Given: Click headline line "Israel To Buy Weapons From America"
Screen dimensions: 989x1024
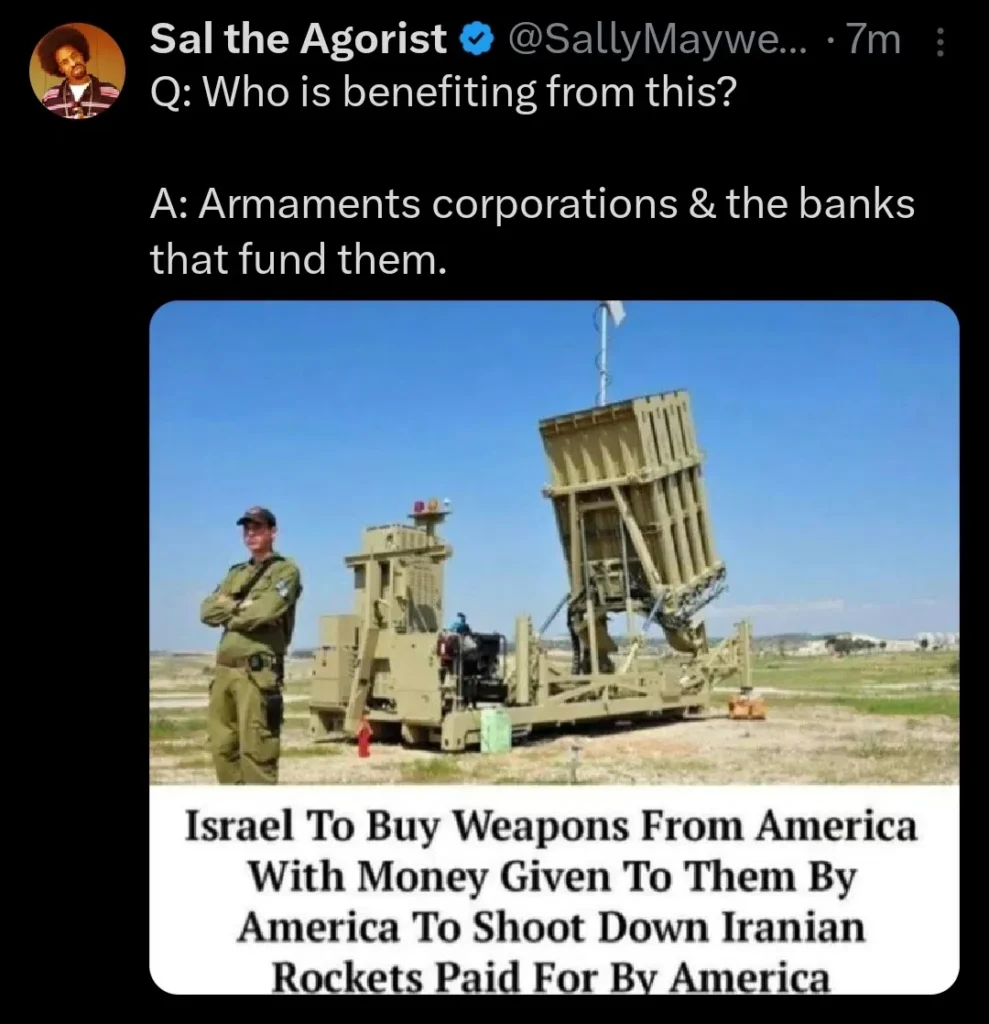Looking at the screenshot, I should [551, 825].
